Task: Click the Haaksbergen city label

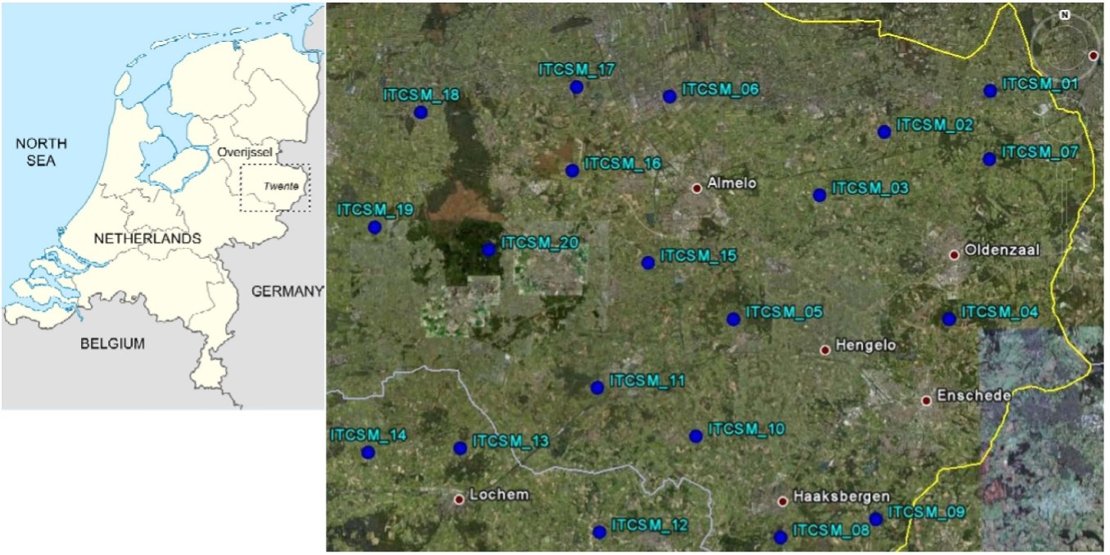Action: click(x=827, y=495)
